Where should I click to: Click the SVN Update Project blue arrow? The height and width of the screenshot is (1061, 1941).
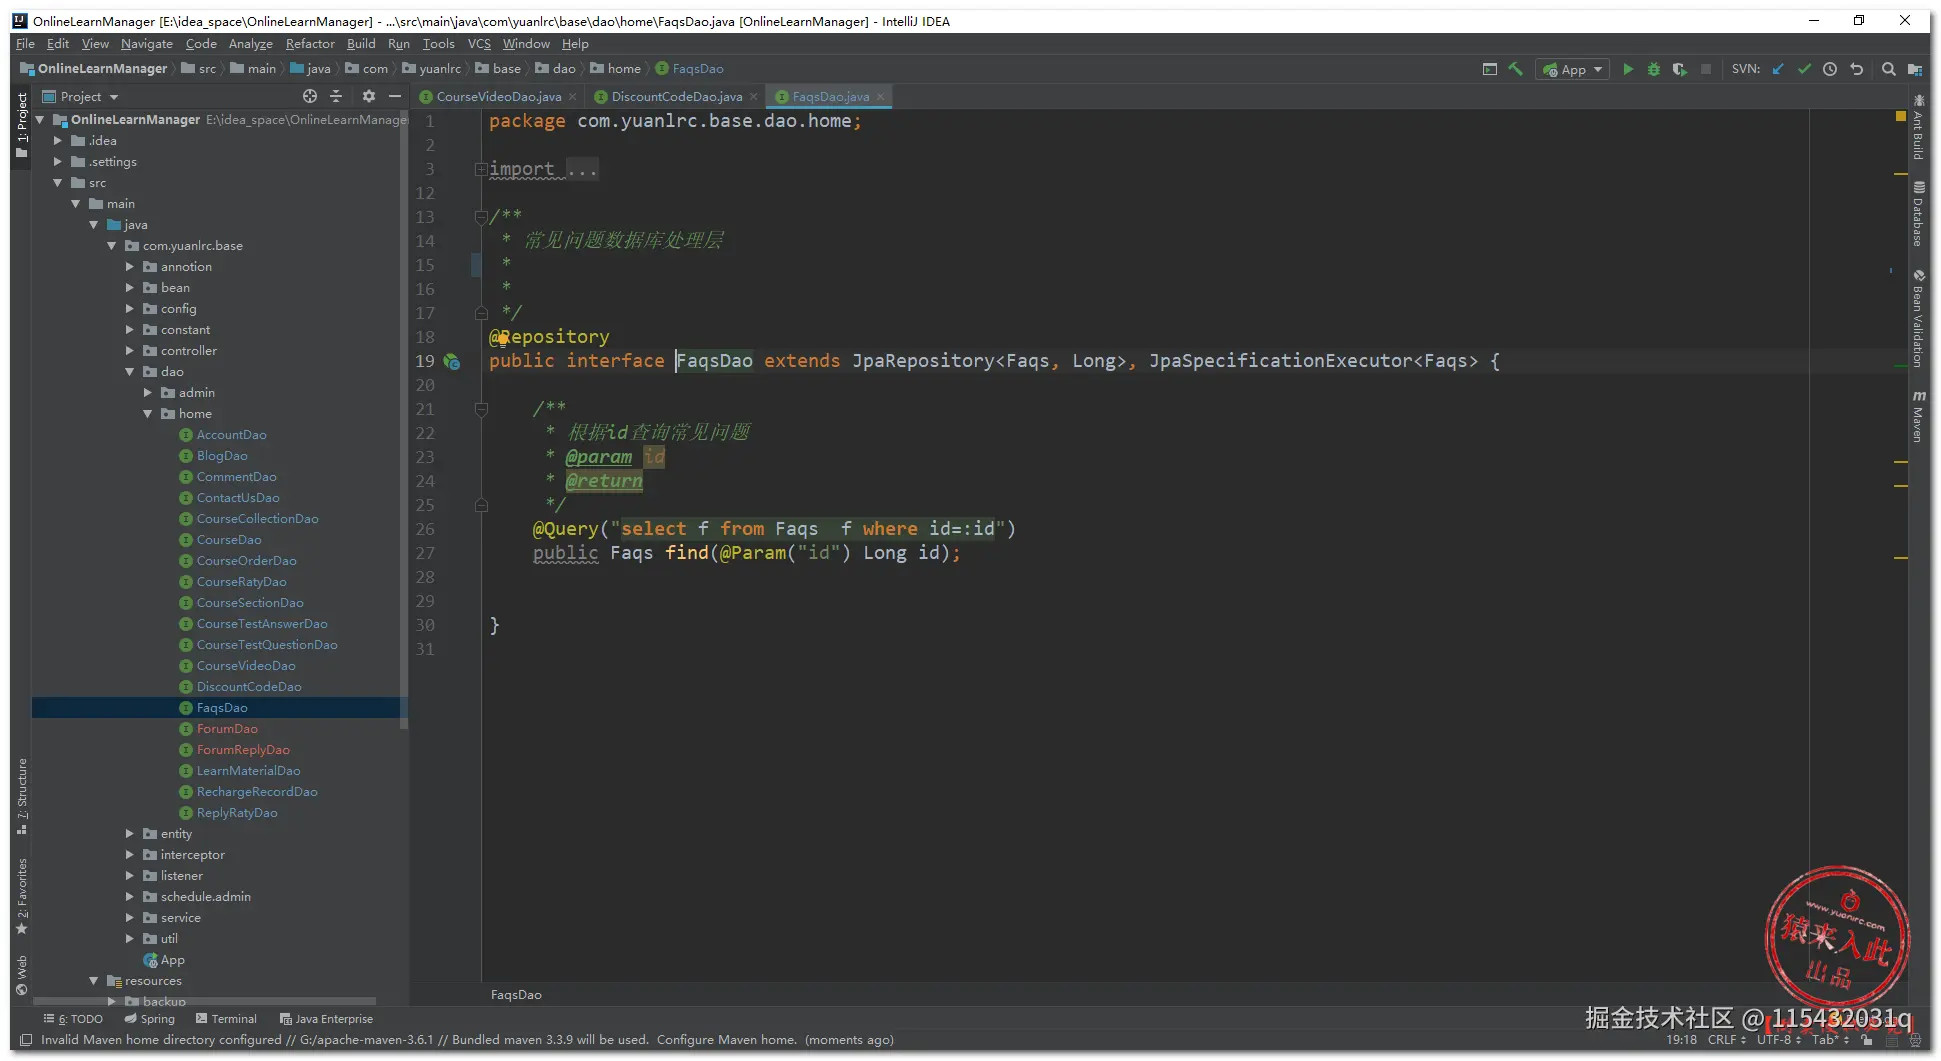(x=1778, y=69)
